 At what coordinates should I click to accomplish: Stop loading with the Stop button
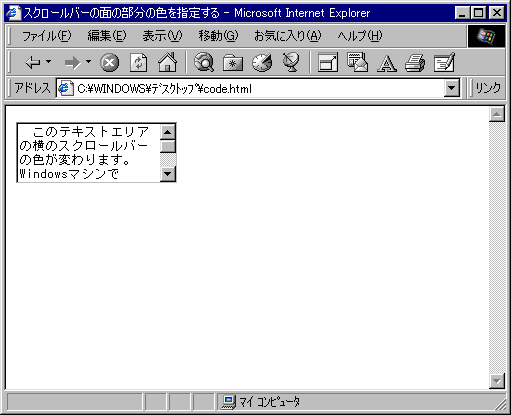(x=110, y=63)
